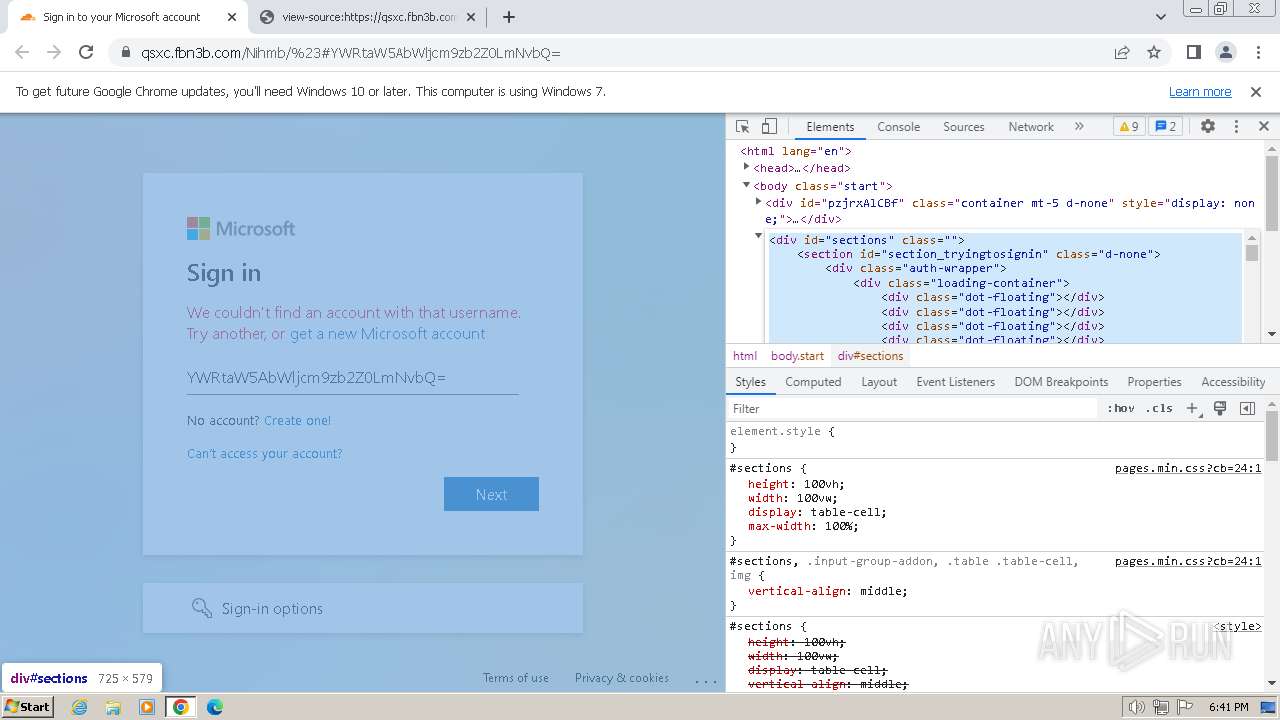
Task: Open pages.min.css link for #sections rule
Action: [1188, 468]
